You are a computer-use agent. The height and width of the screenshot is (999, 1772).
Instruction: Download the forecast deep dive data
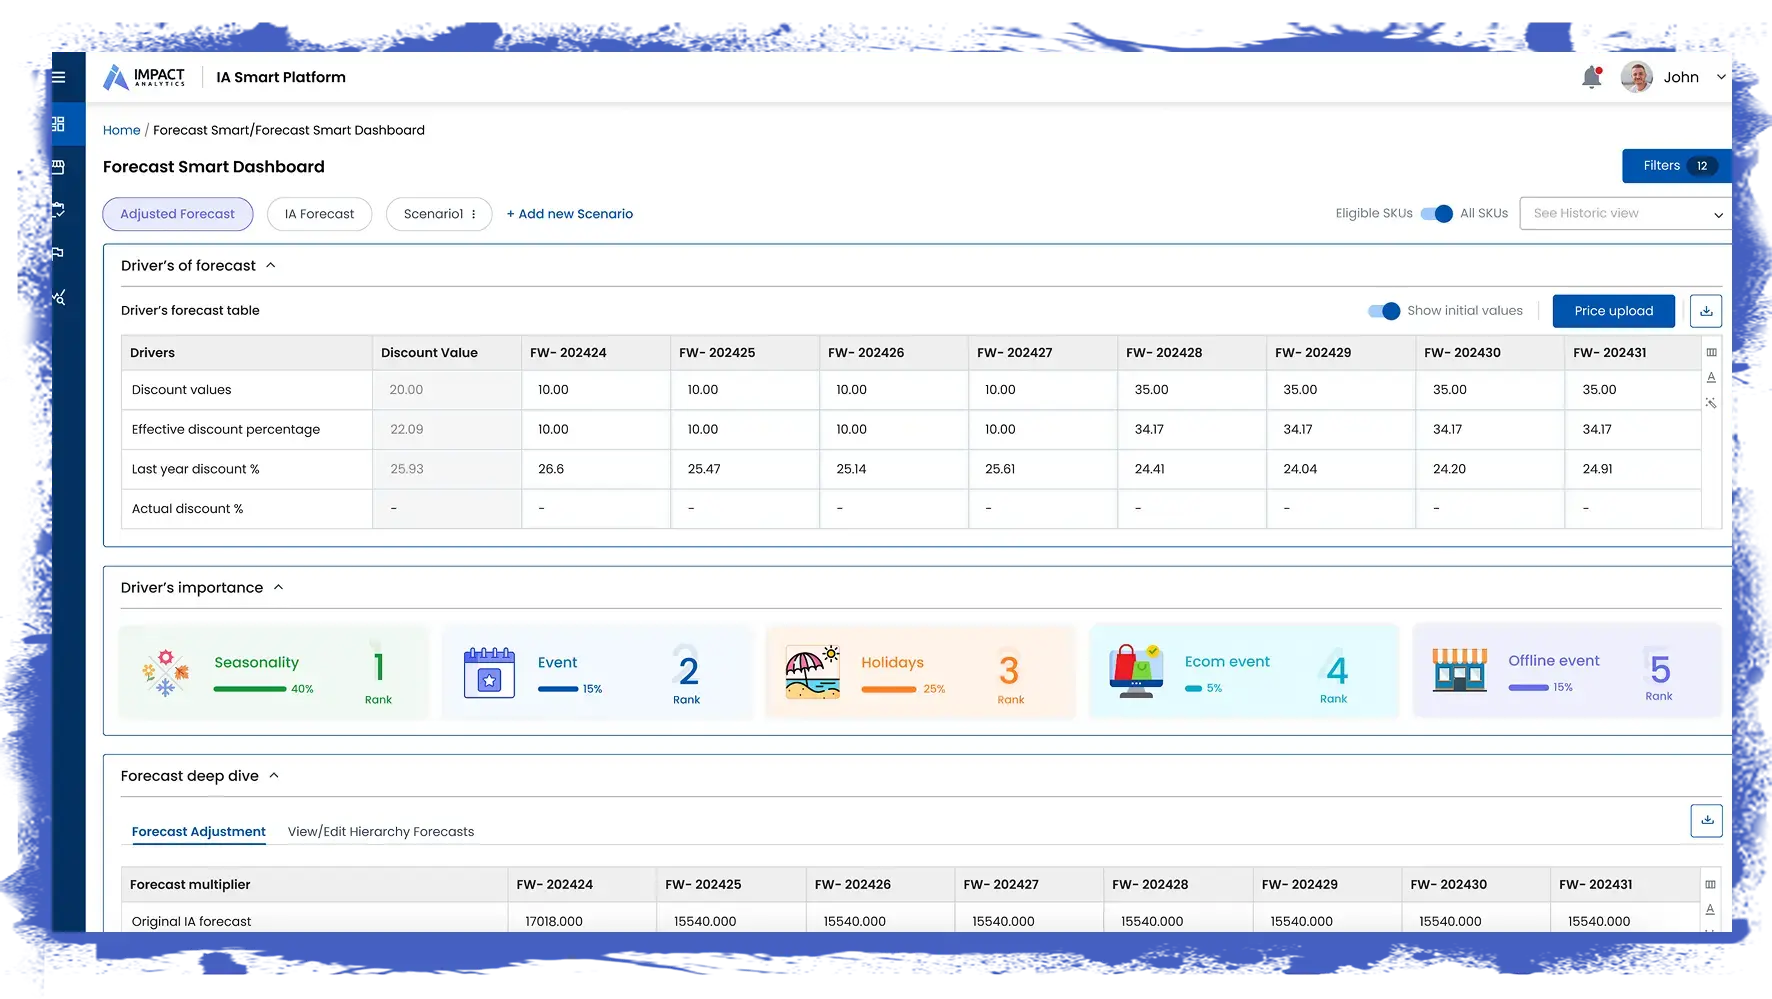pos(1707,821)
